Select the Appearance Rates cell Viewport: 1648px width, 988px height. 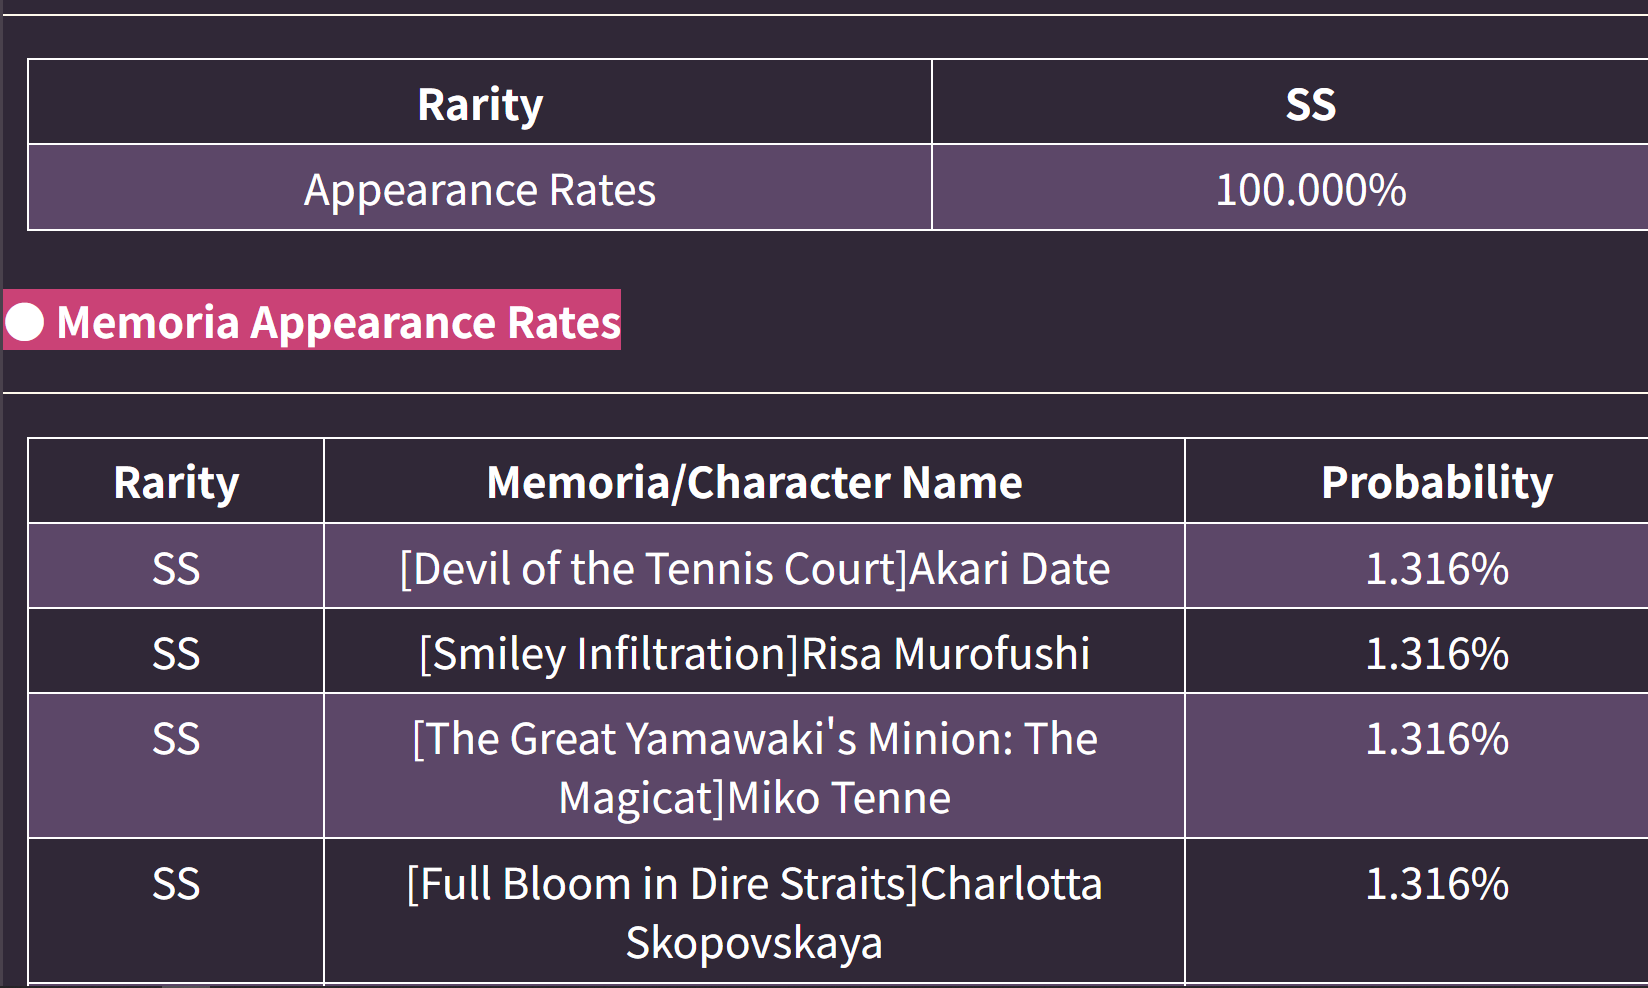click(480, 189)
